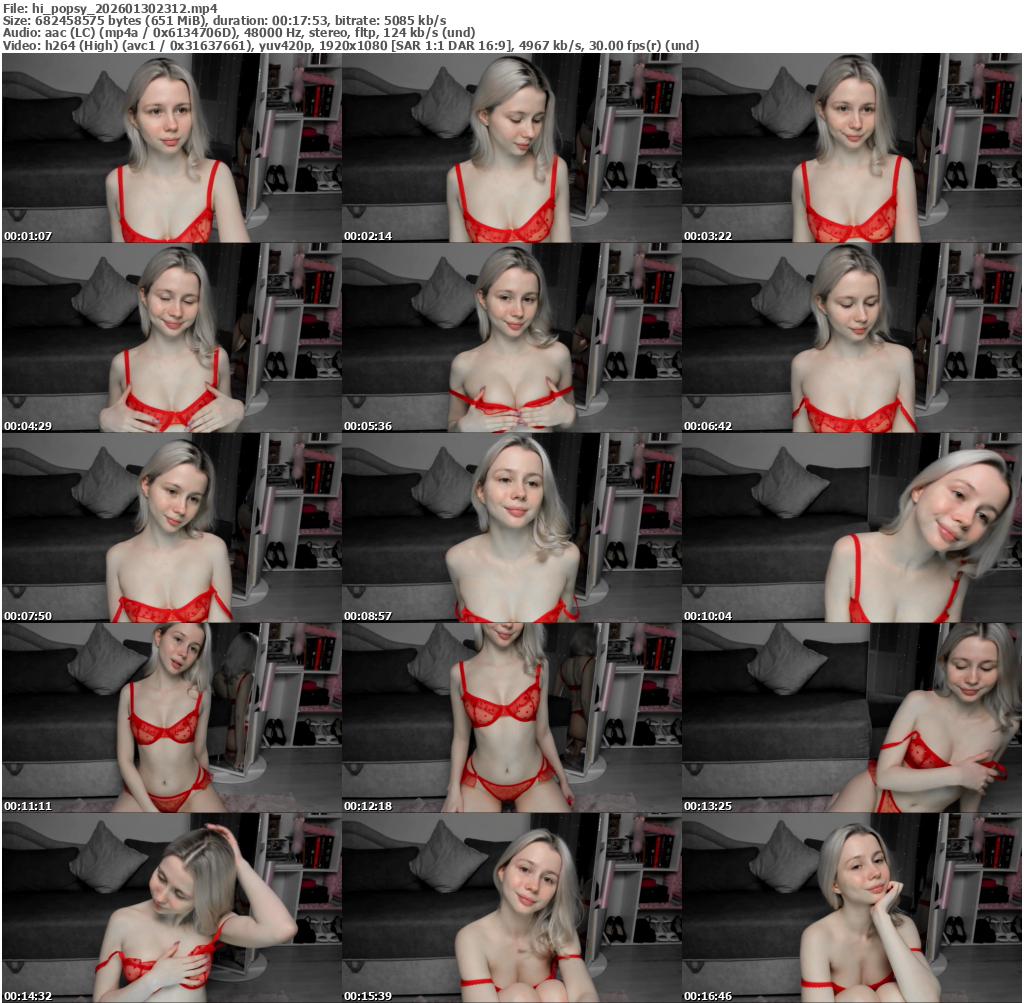This screenshot has width=1024, height=1003.
Task: Click the Video line starting with h264 (High)
Action: (x=351, y=45)
